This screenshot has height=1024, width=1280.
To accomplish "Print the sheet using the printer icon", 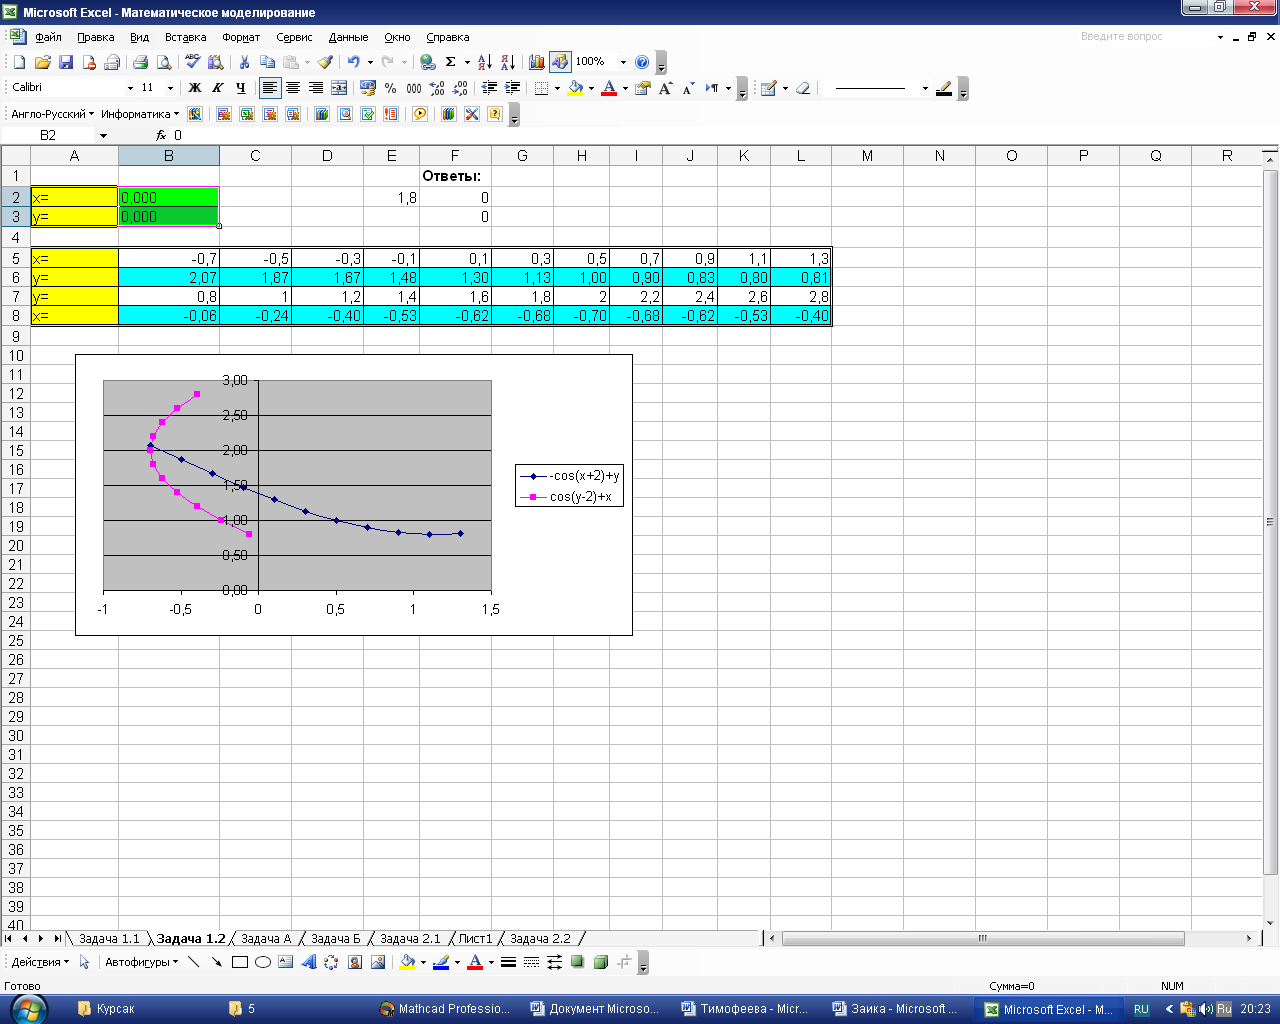I will [x=140, y=62].
